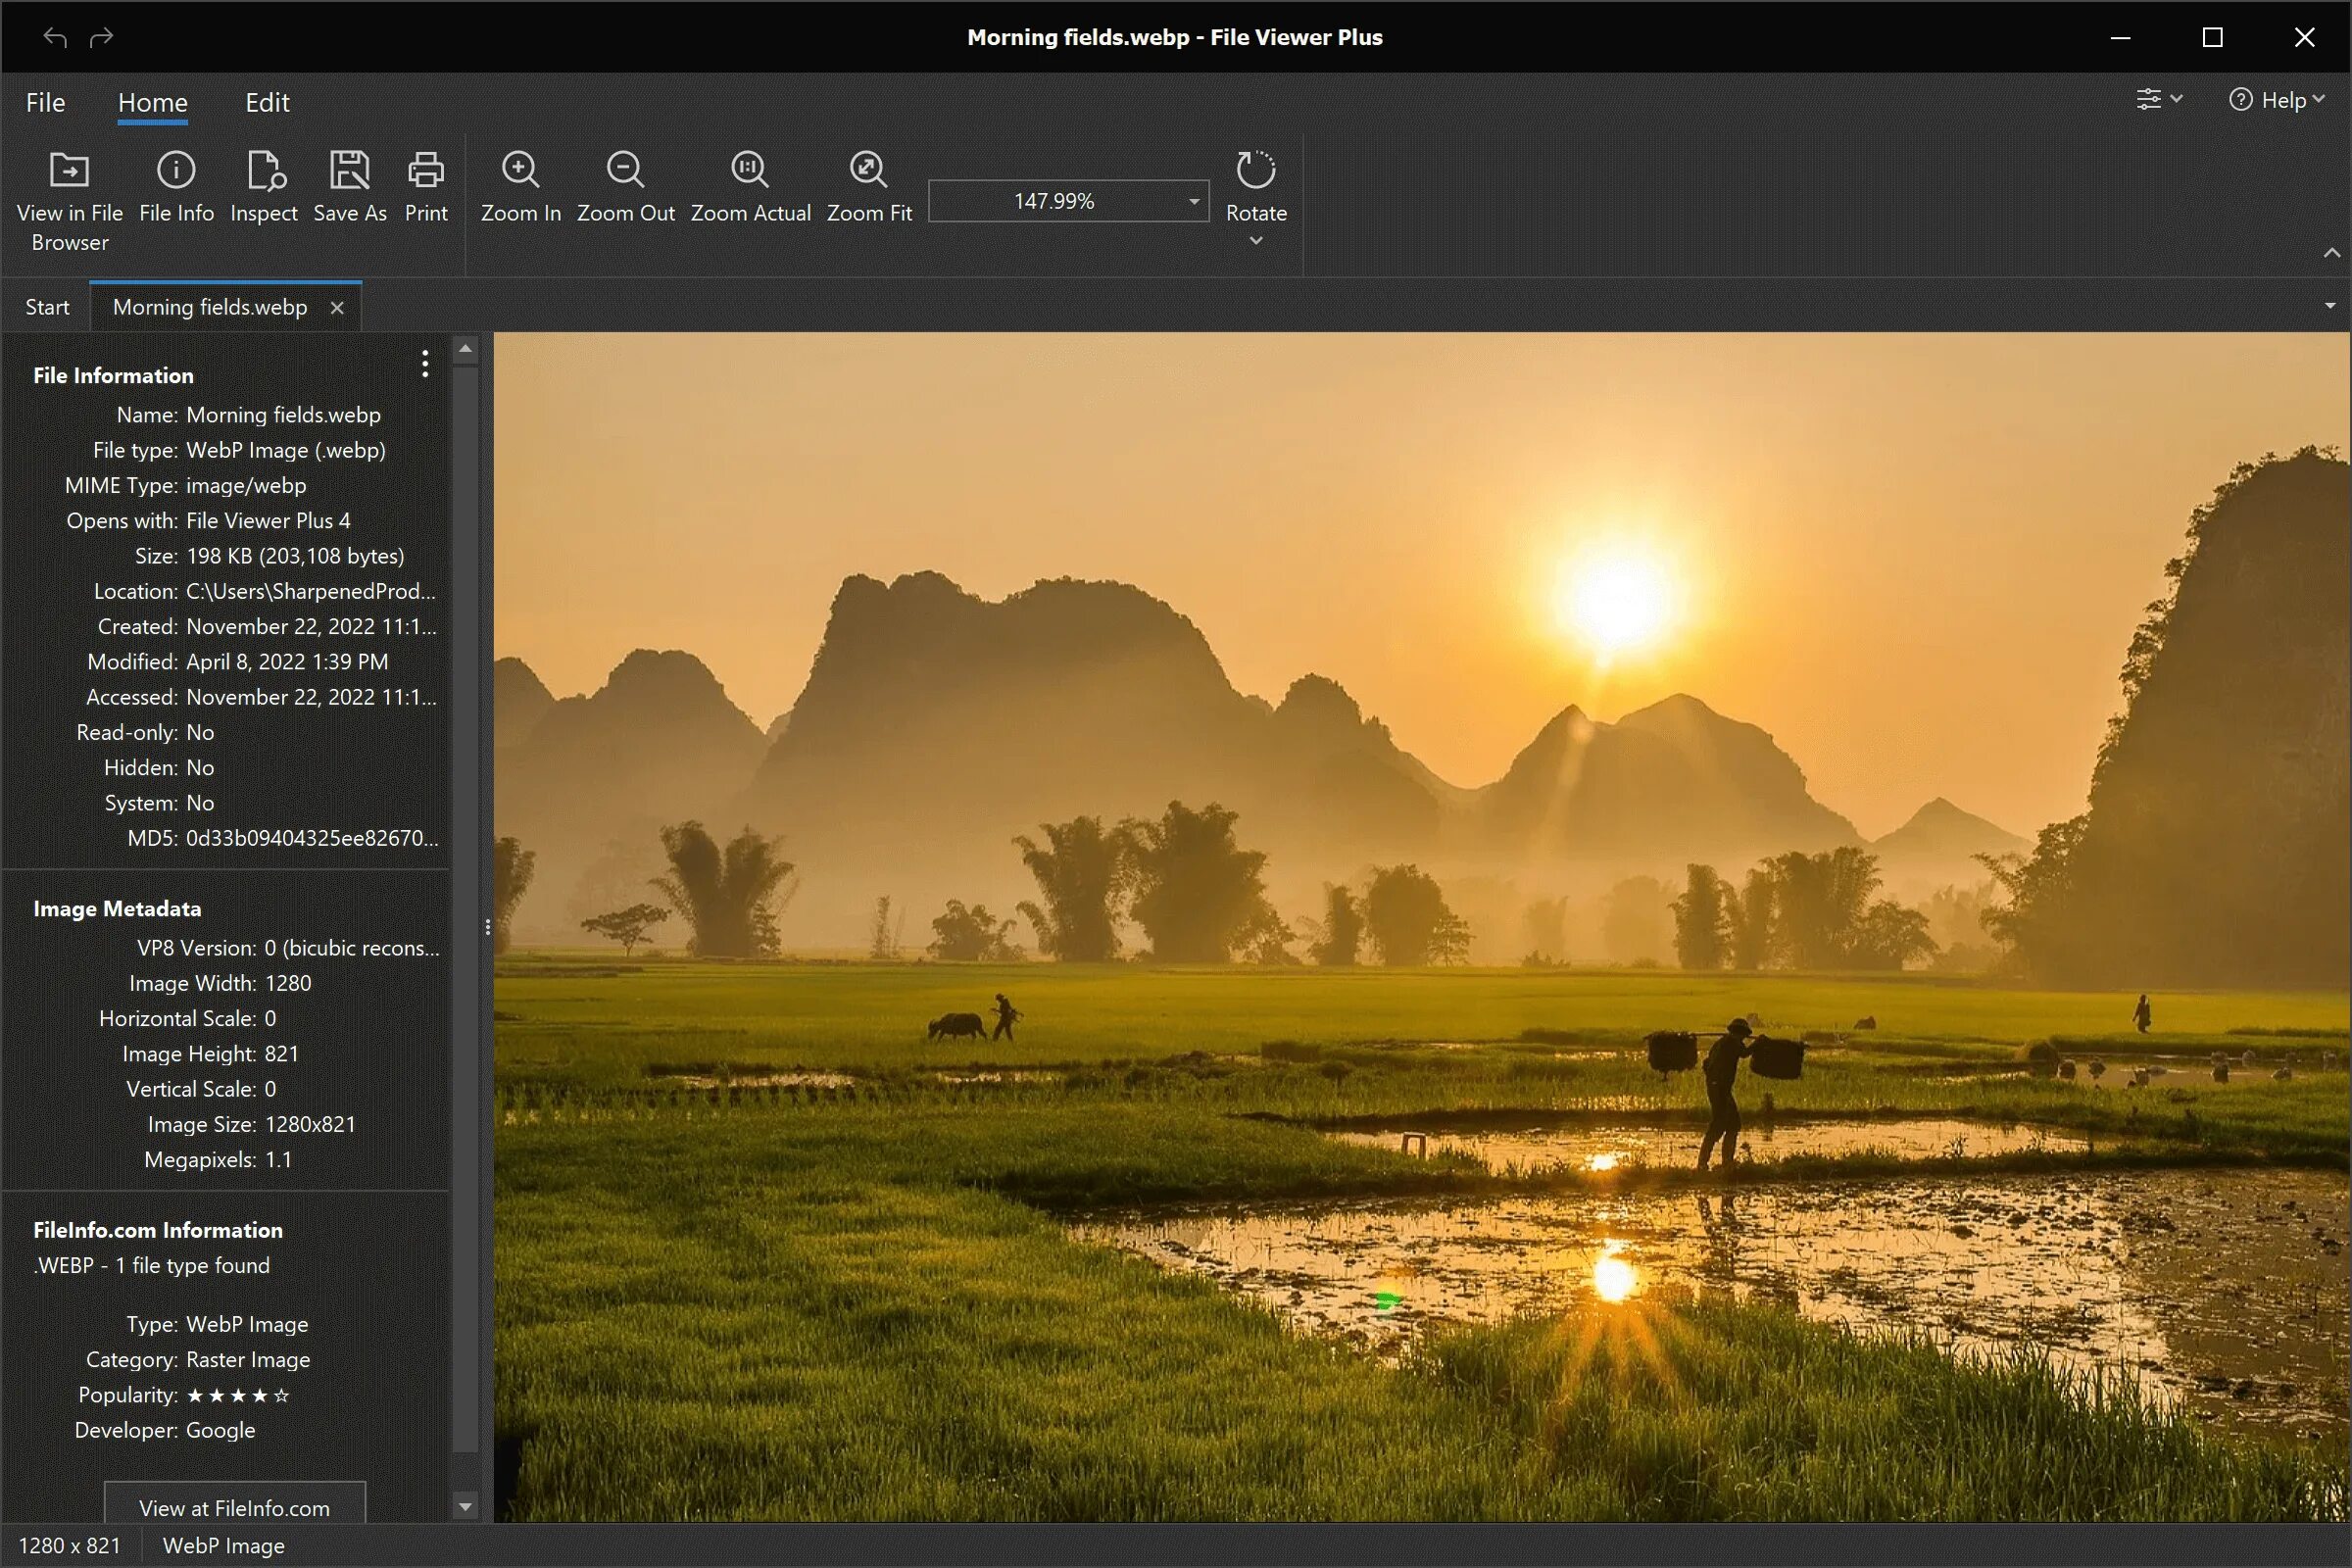
Task: Open the settings sliders dropdown
Action: click(2158, 100)
